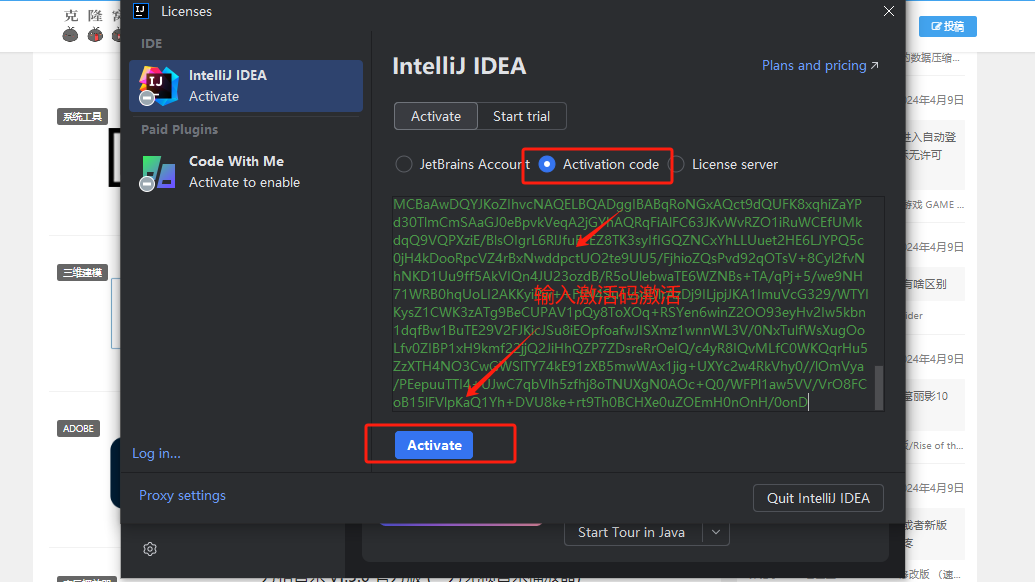
Task: Click the Code With Me plugin icon
Action: pyautogui.click(x=158, y=173)
